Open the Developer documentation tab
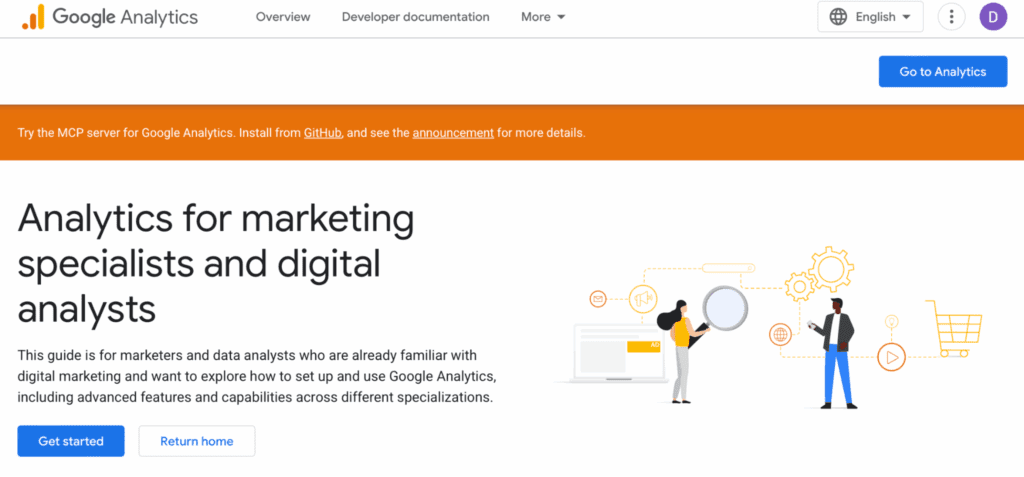 (415, 17)
